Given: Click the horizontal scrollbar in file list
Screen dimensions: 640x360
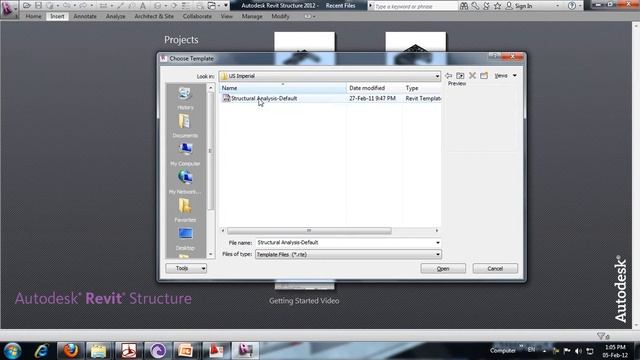Looking at the screenshot, I should point(309,231).
